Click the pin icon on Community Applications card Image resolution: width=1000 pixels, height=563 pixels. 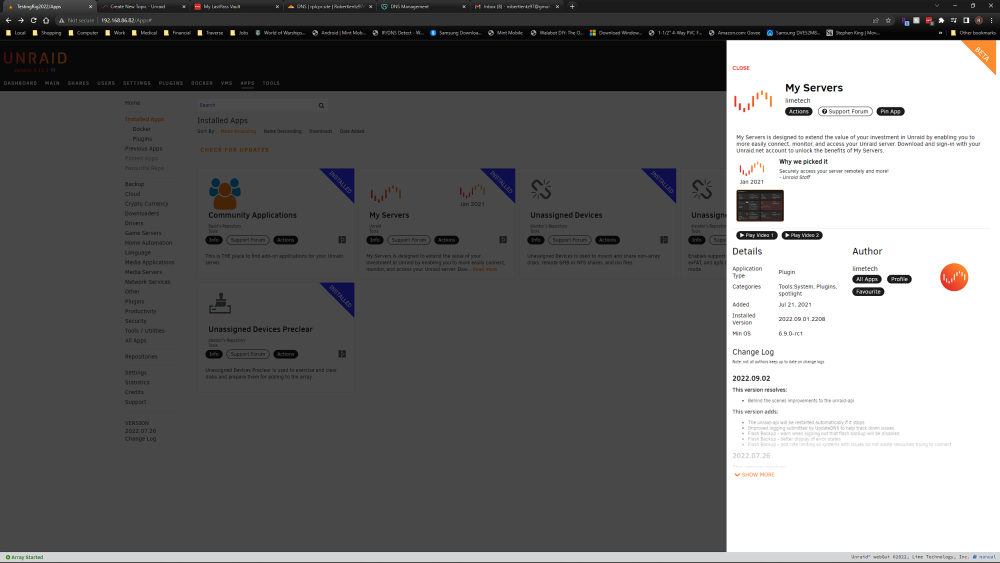(x=342, y=240)
